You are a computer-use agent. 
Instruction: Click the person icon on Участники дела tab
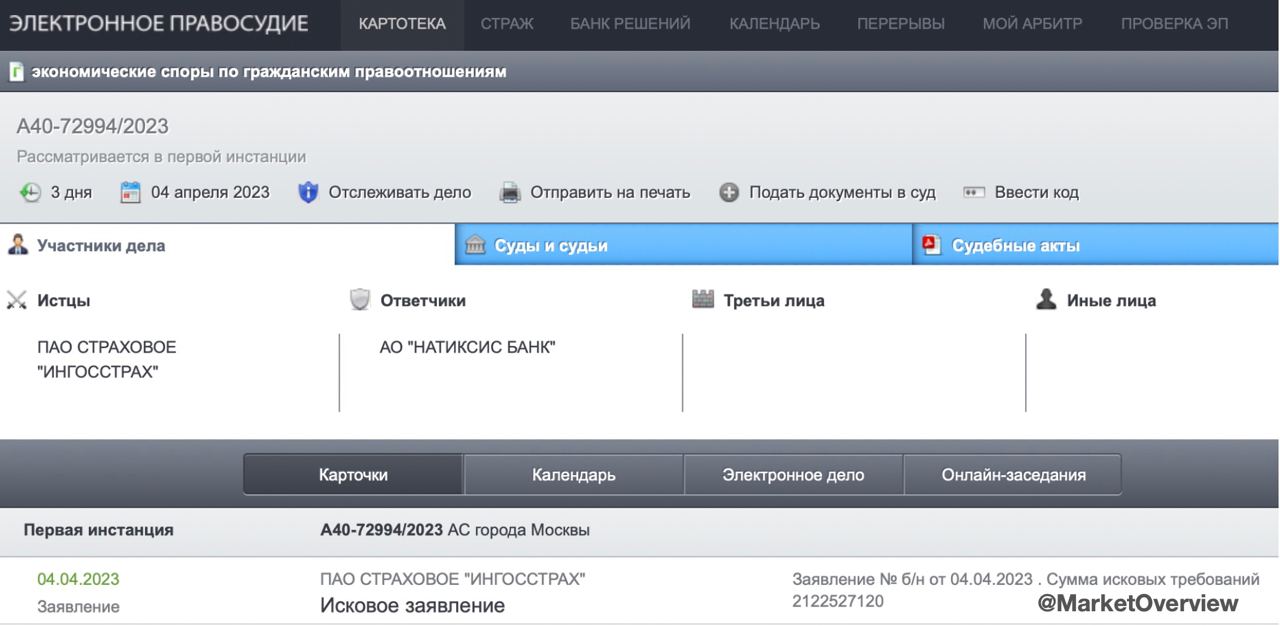(17, 245)
